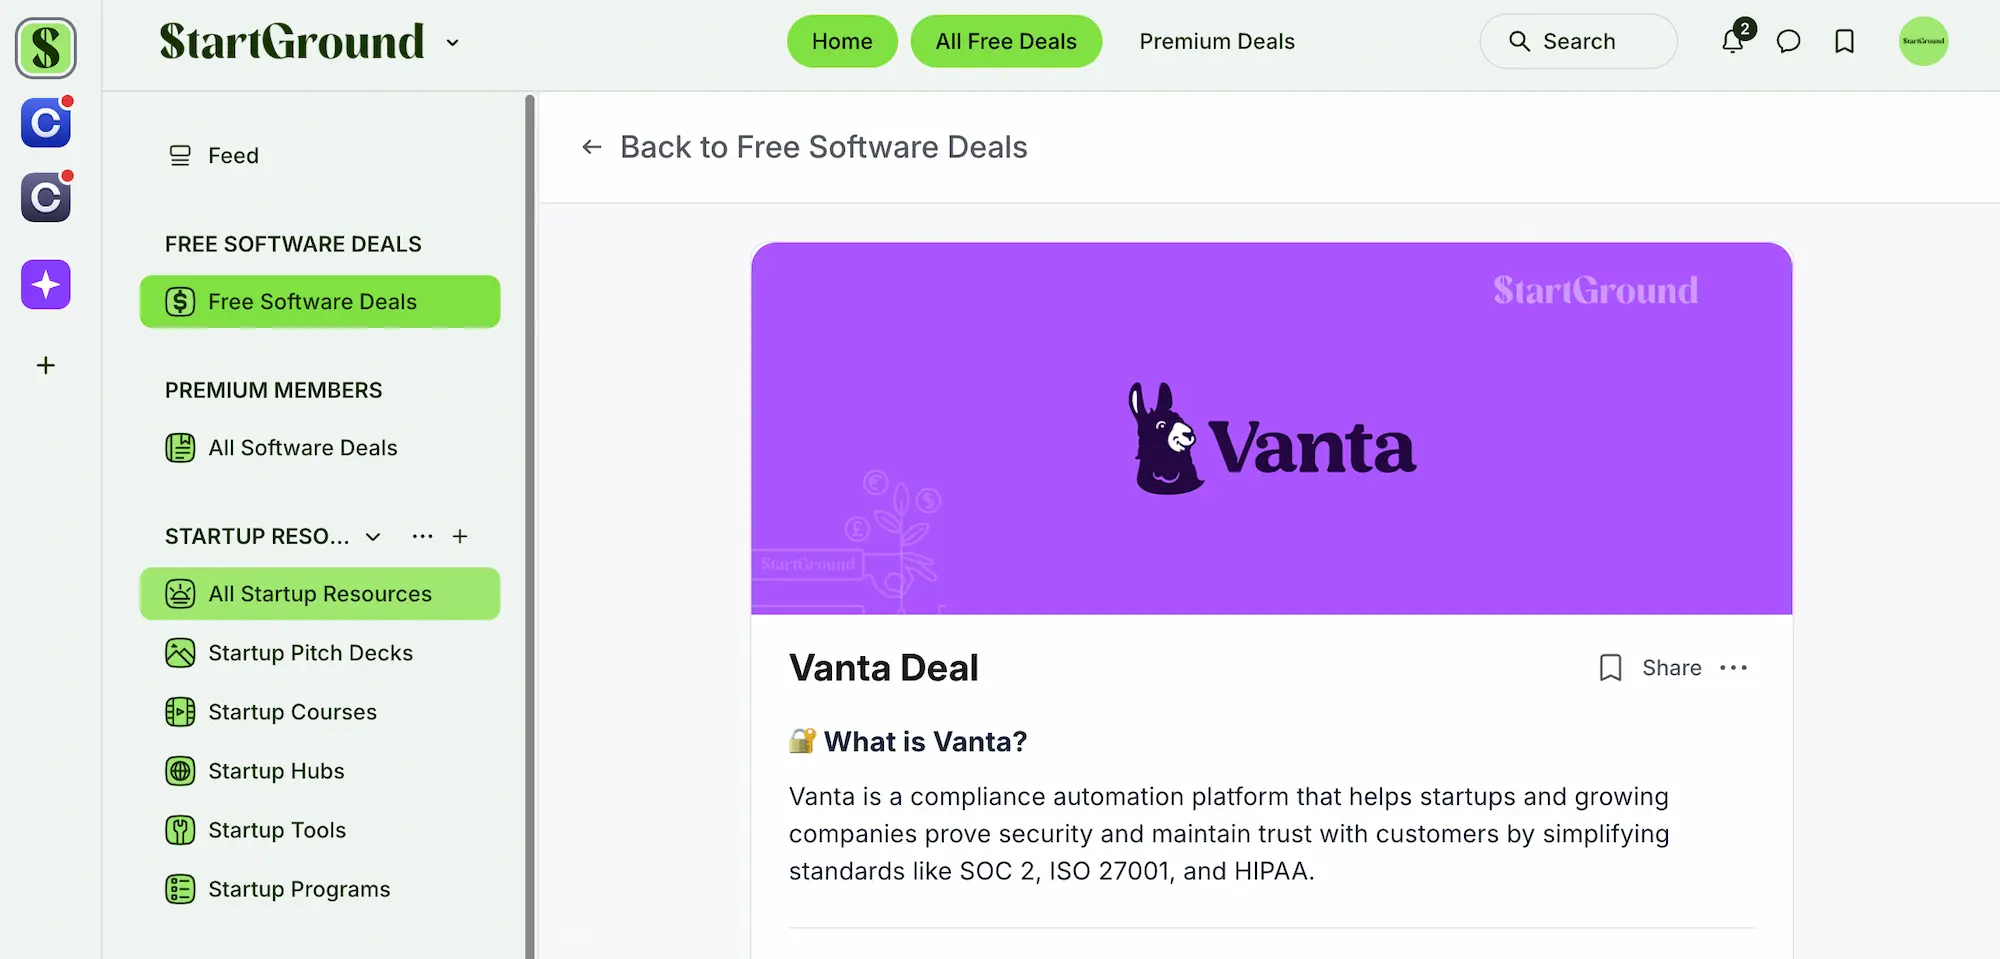Switch to Premium Deals
Viewport: 2000px width, 959px height.
(x=1216, y=41)
